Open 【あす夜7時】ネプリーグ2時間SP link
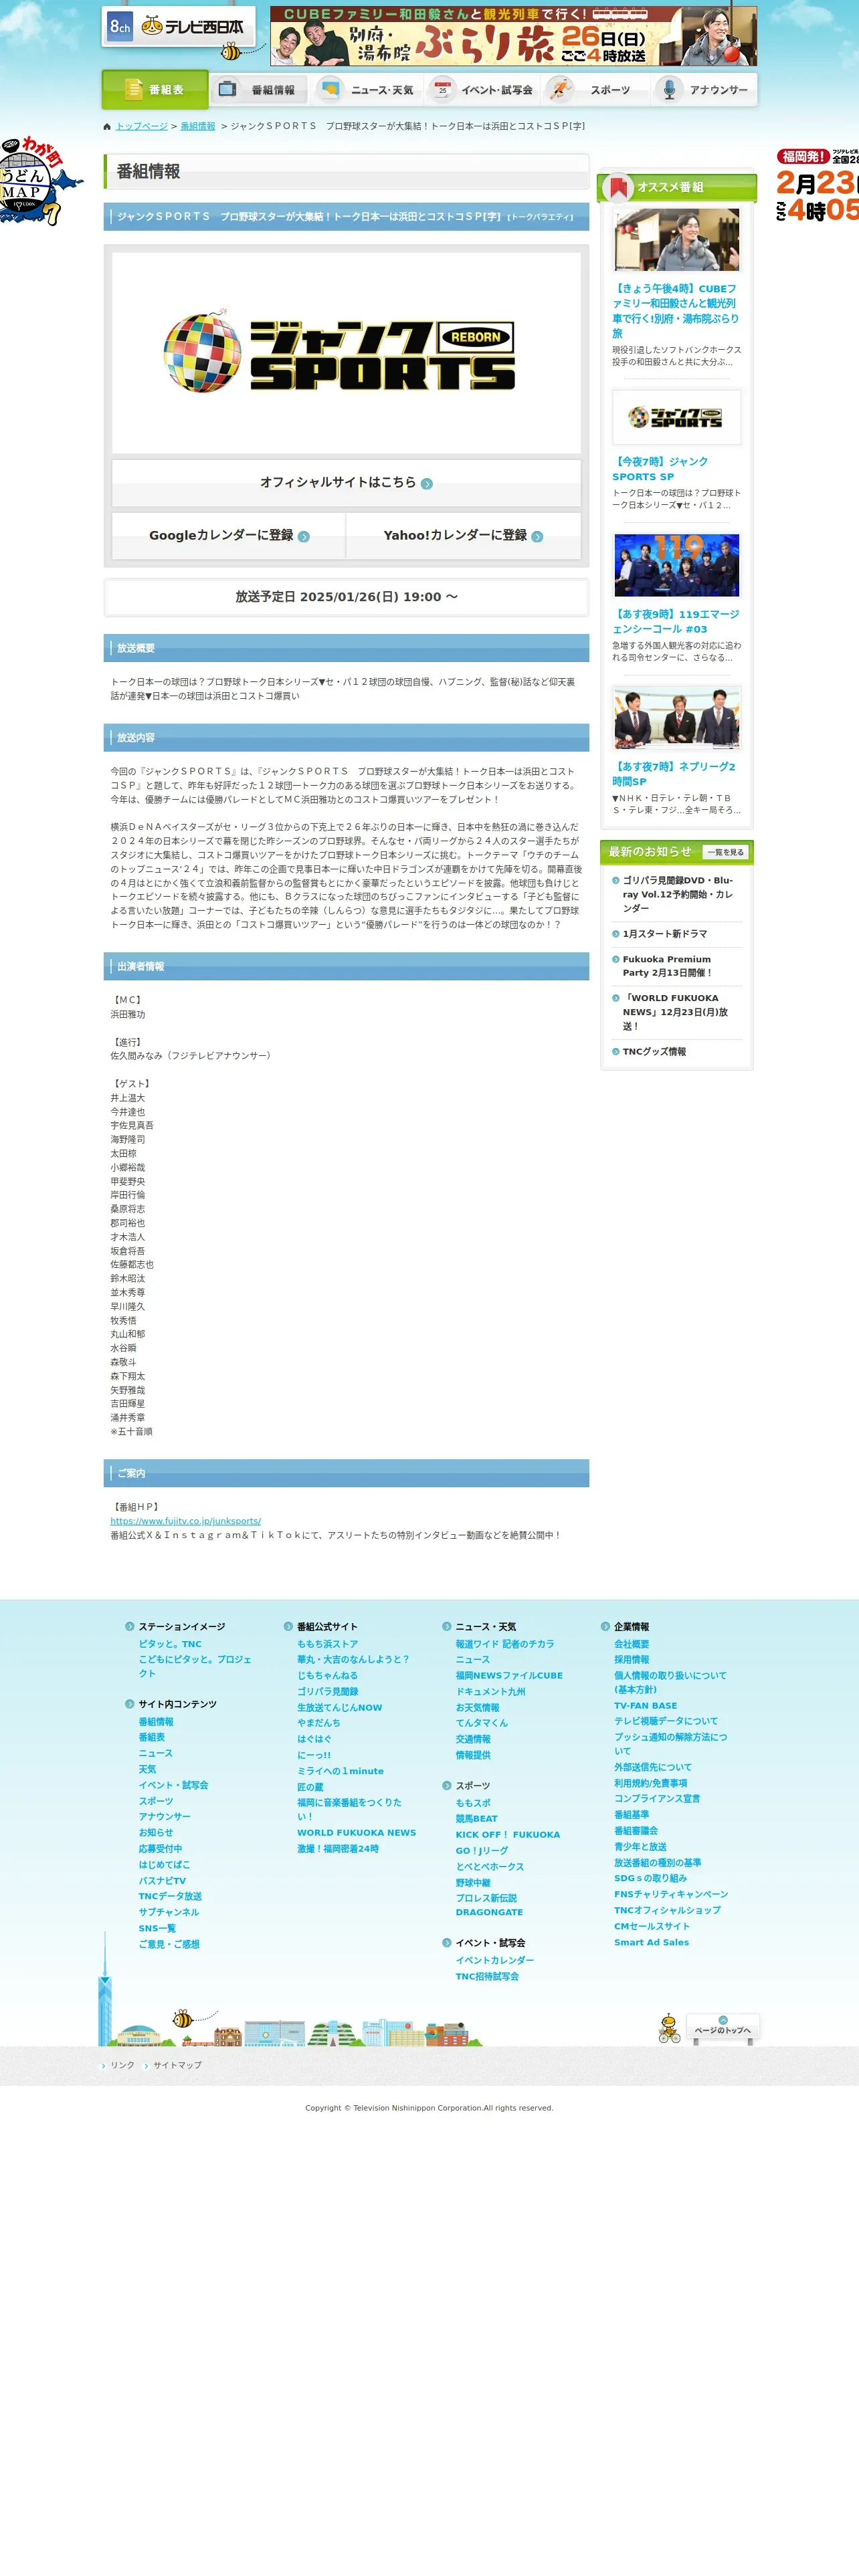 pos(674,774)
